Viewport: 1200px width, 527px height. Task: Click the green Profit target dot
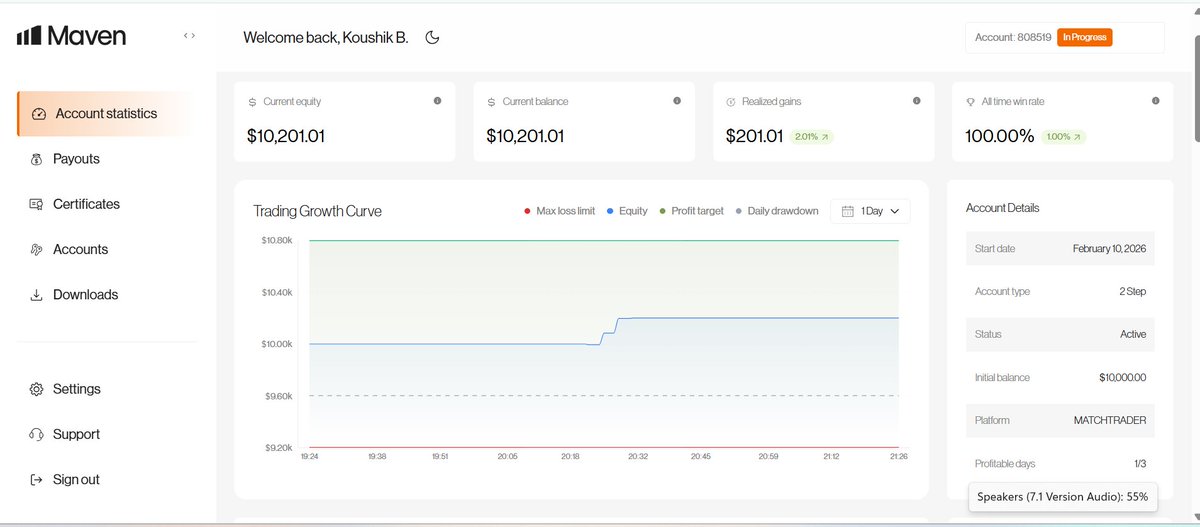[663, 211]
